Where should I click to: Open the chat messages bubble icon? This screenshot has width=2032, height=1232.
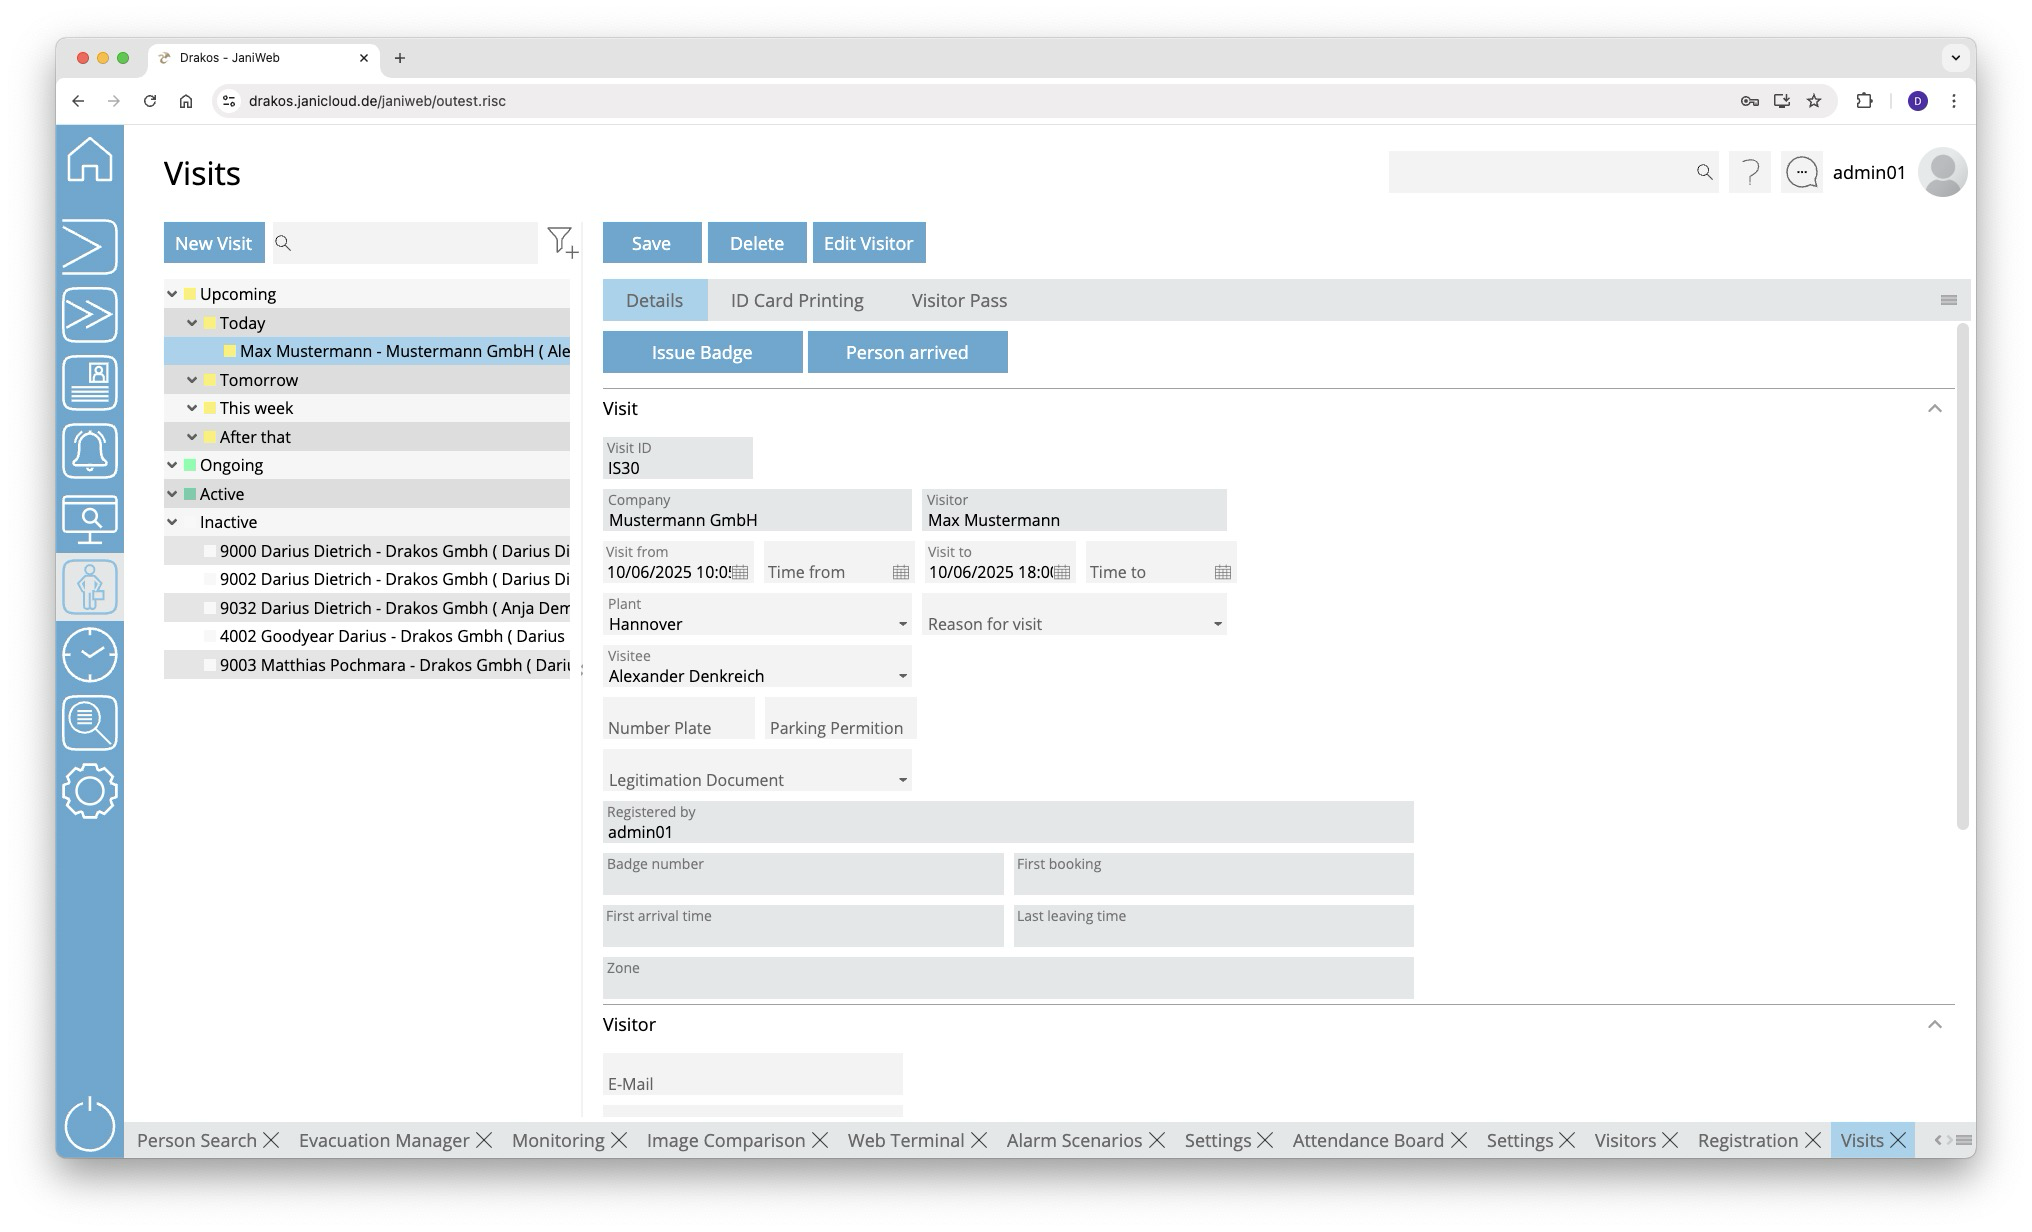(x=1802, y=173)
